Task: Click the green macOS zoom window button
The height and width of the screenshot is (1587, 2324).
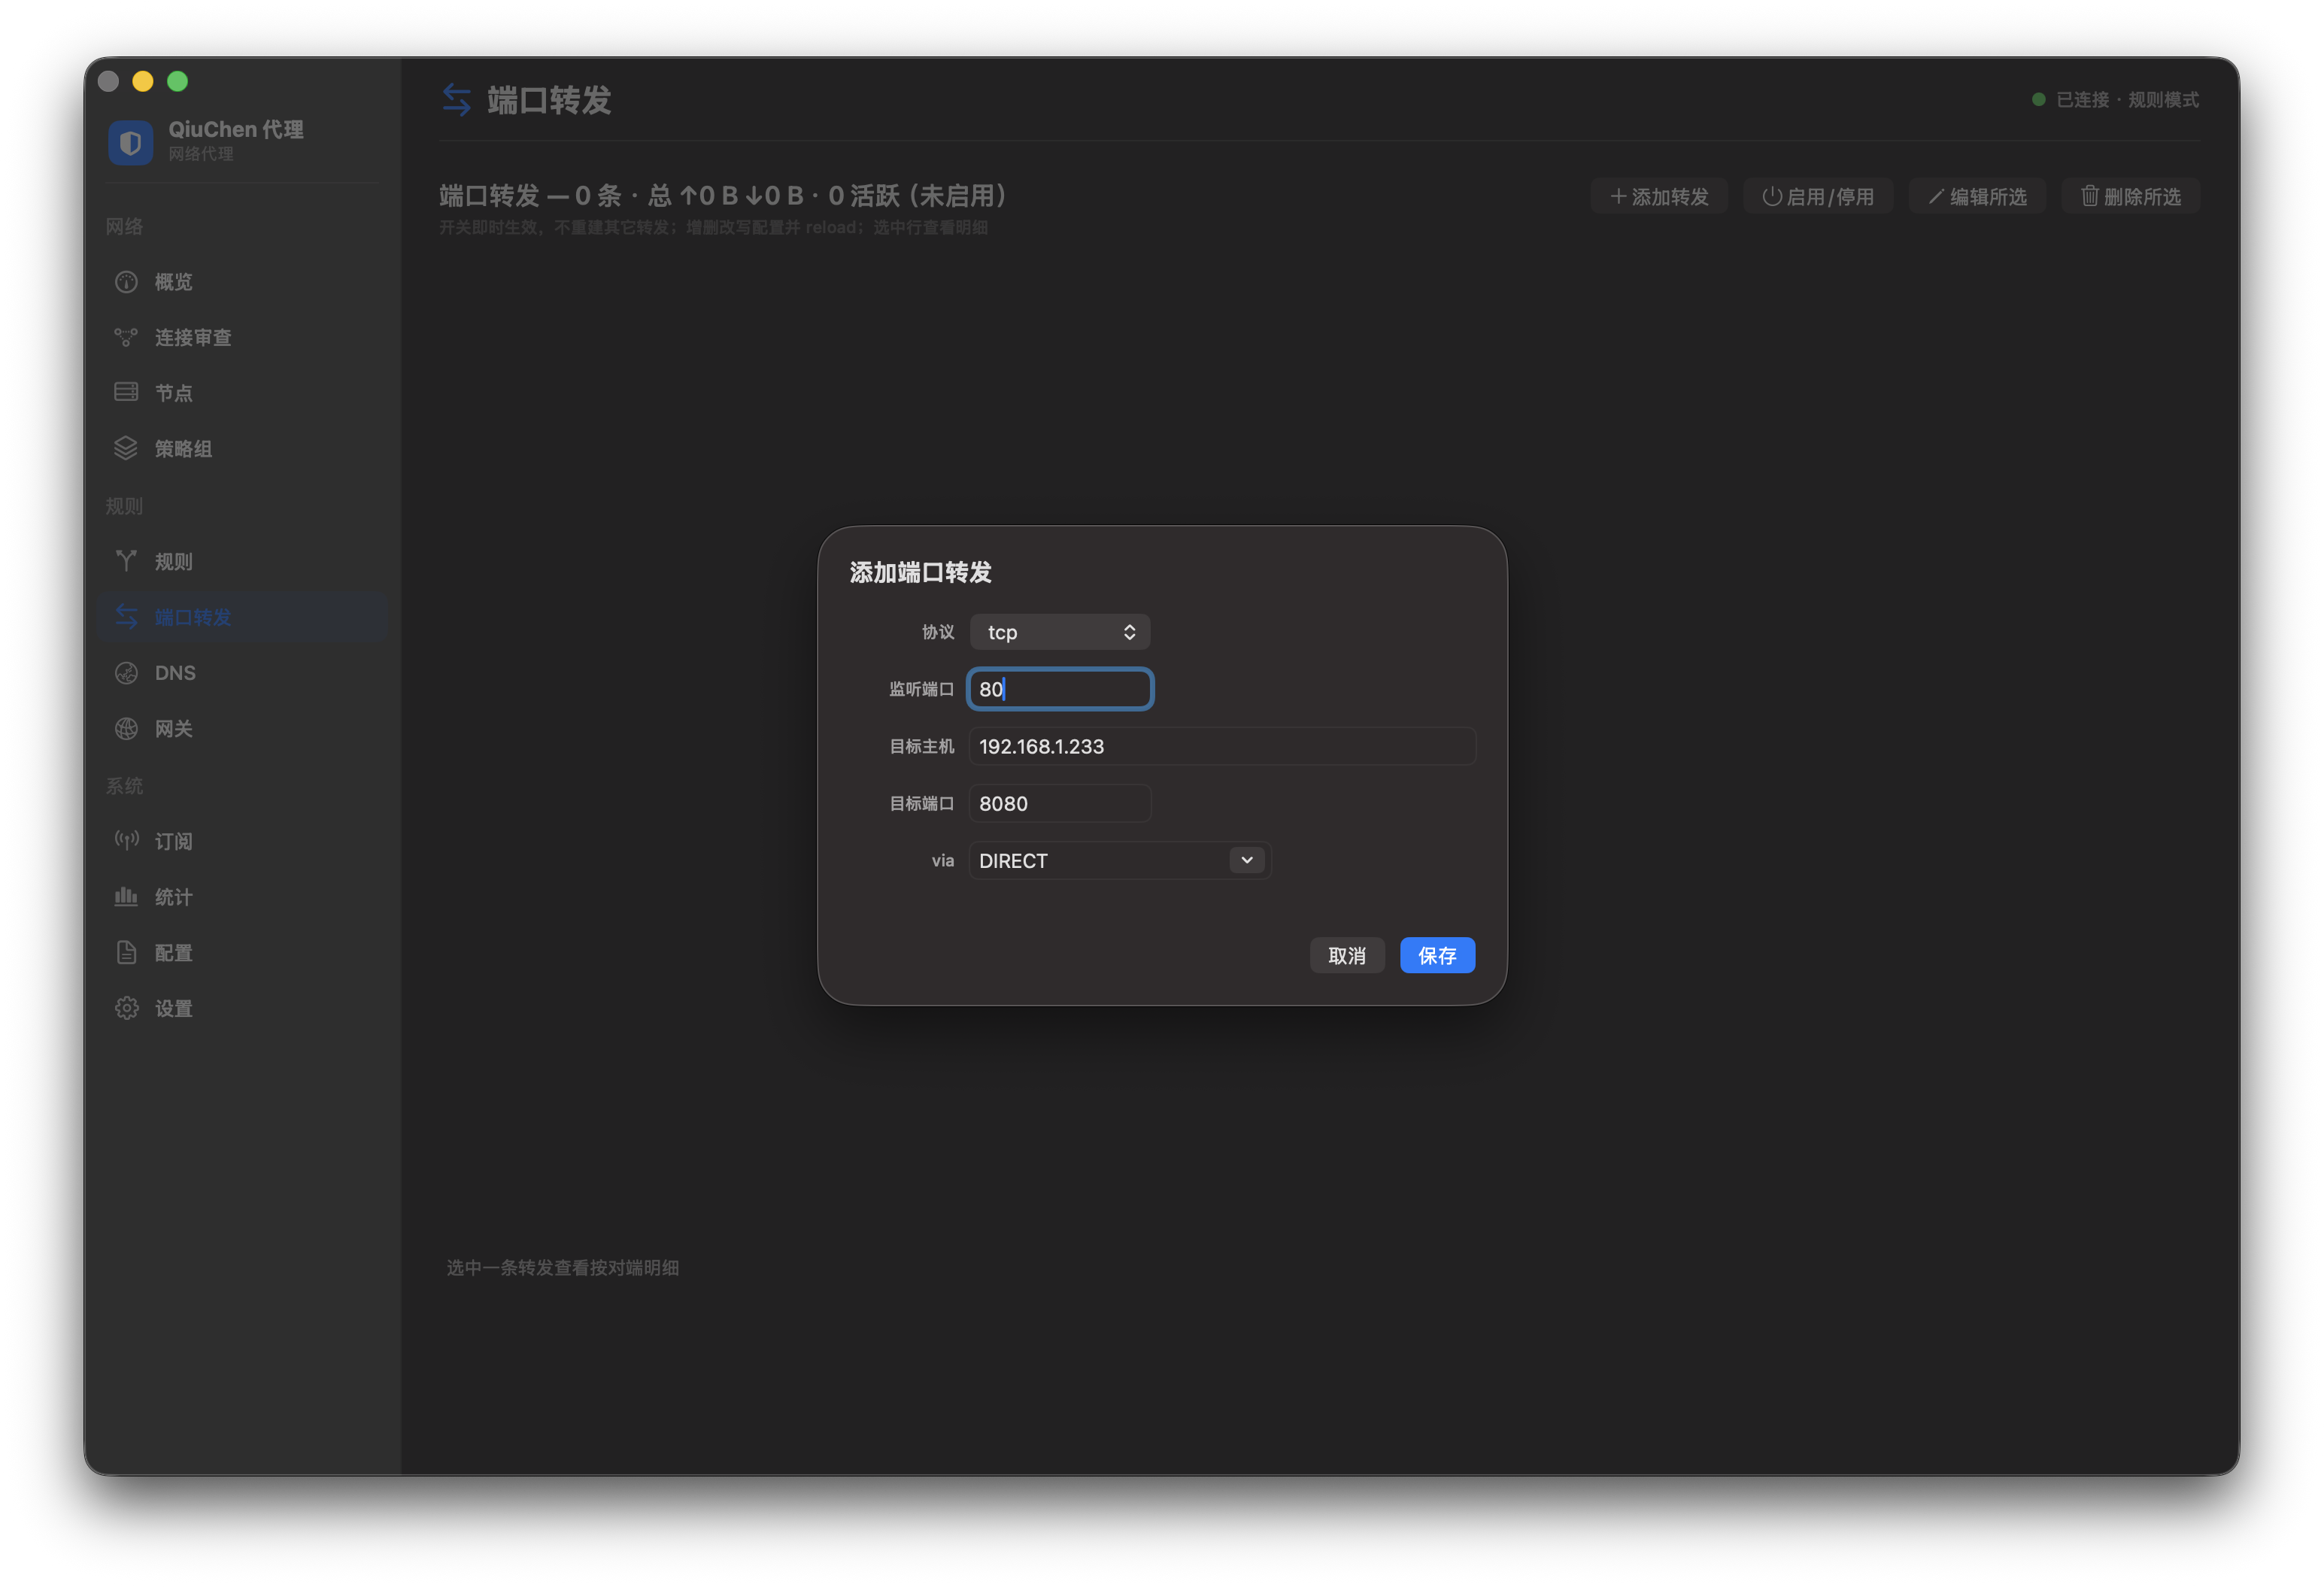Action: [x=177, y=81]
